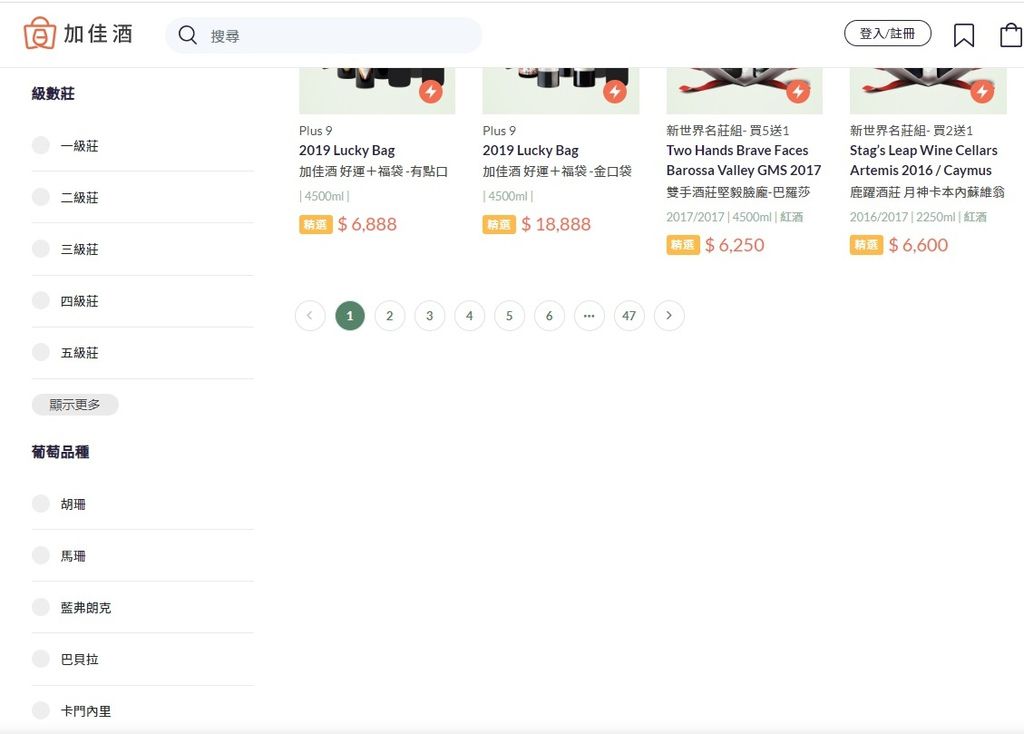The image size is (1024, 734).
Task: Click lightning icon on $6,888 Lucky Bag
Action: pos(431,91)
